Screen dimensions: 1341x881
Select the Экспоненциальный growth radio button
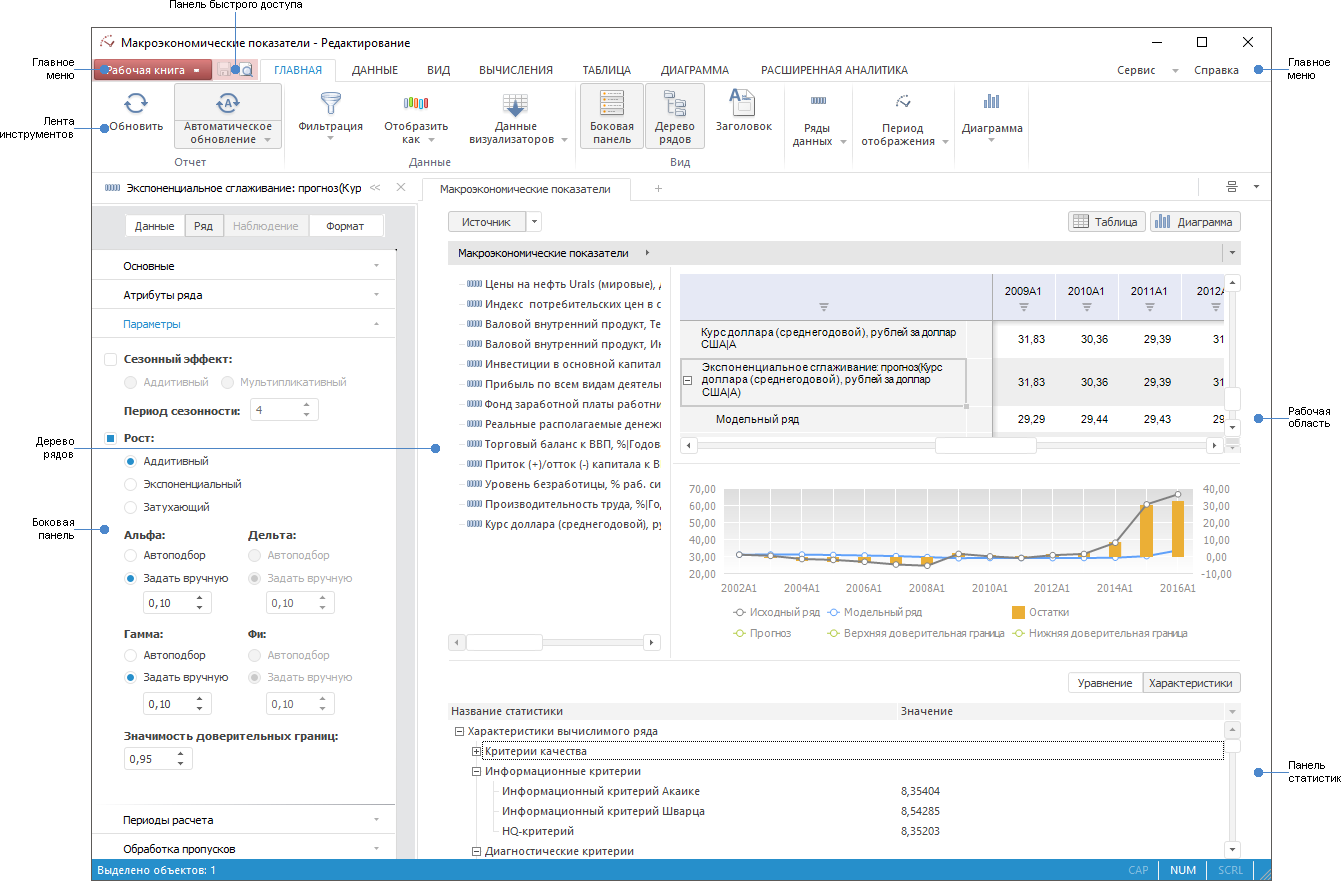tap(130, 484)
